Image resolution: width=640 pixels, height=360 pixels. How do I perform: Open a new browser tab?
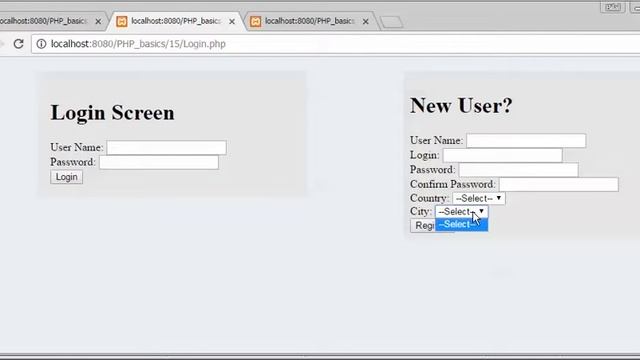point(391,22)
